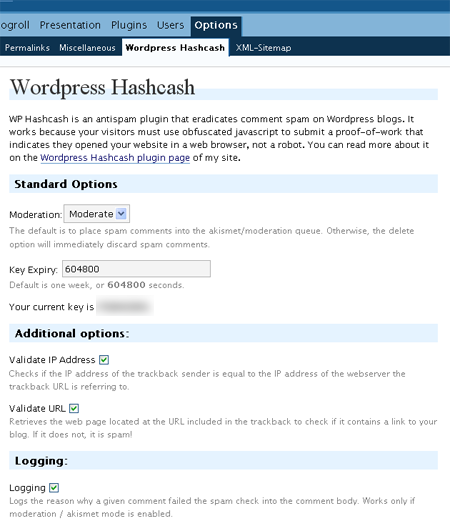
Task: Open the XML-Sitemap options tab
Action: [263, 48]
